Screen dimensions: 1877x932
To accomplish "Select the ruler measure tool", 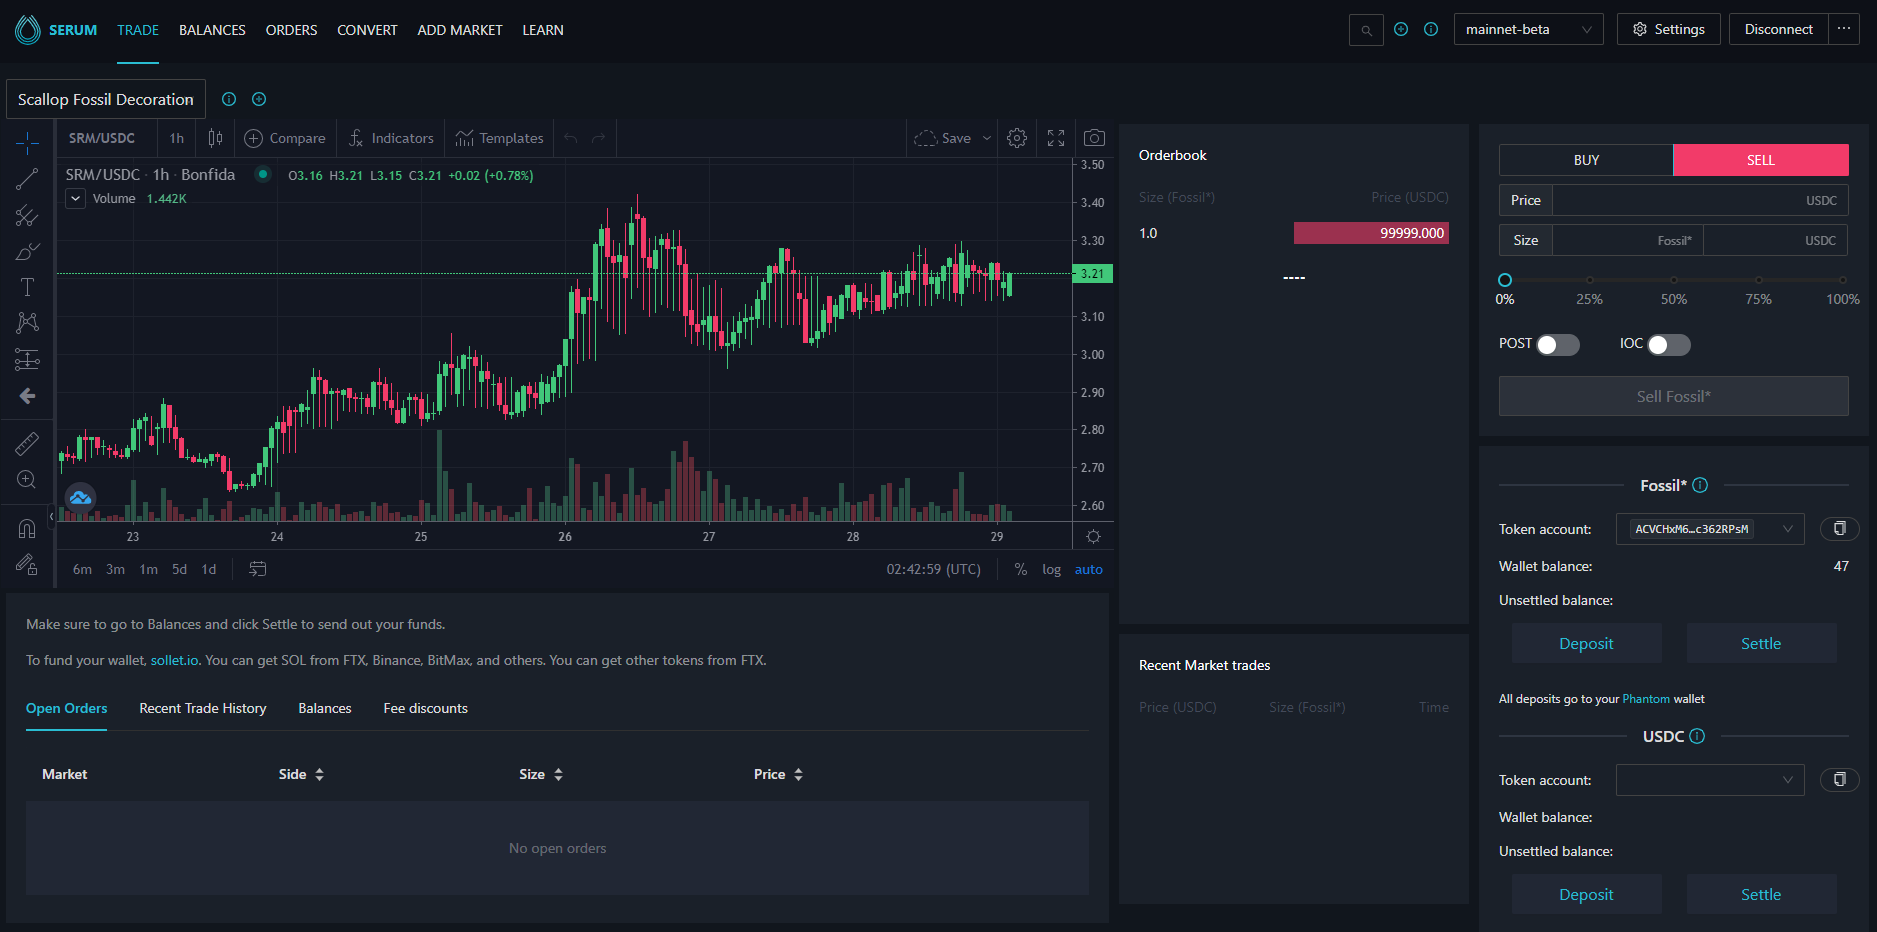I will click(27, 443).
